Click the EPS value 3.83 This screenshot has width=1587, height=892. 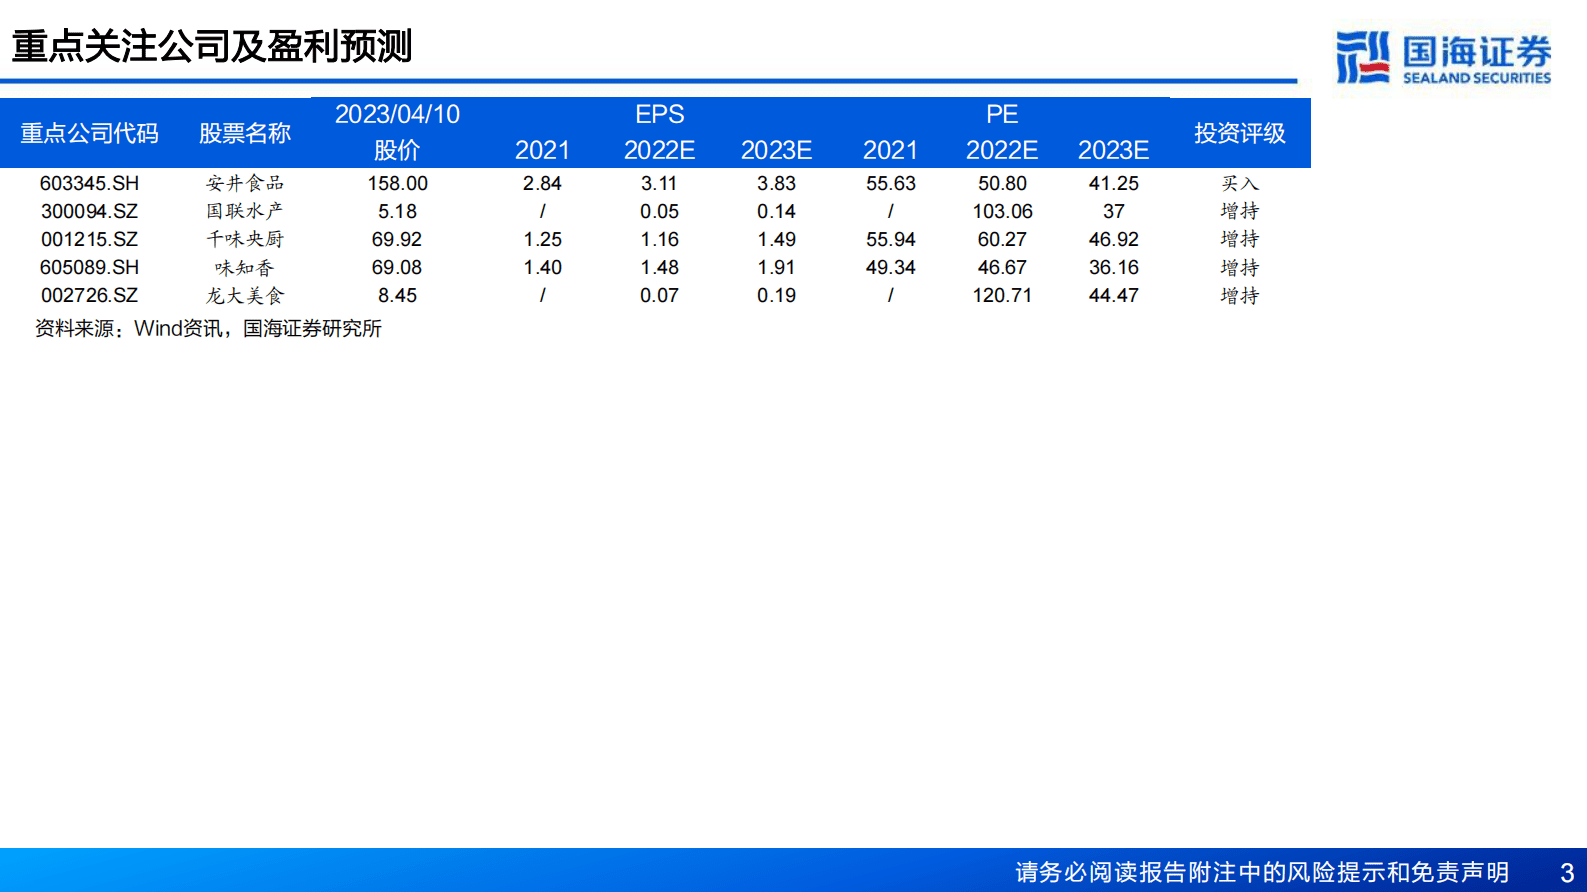(x=776, y=183)
